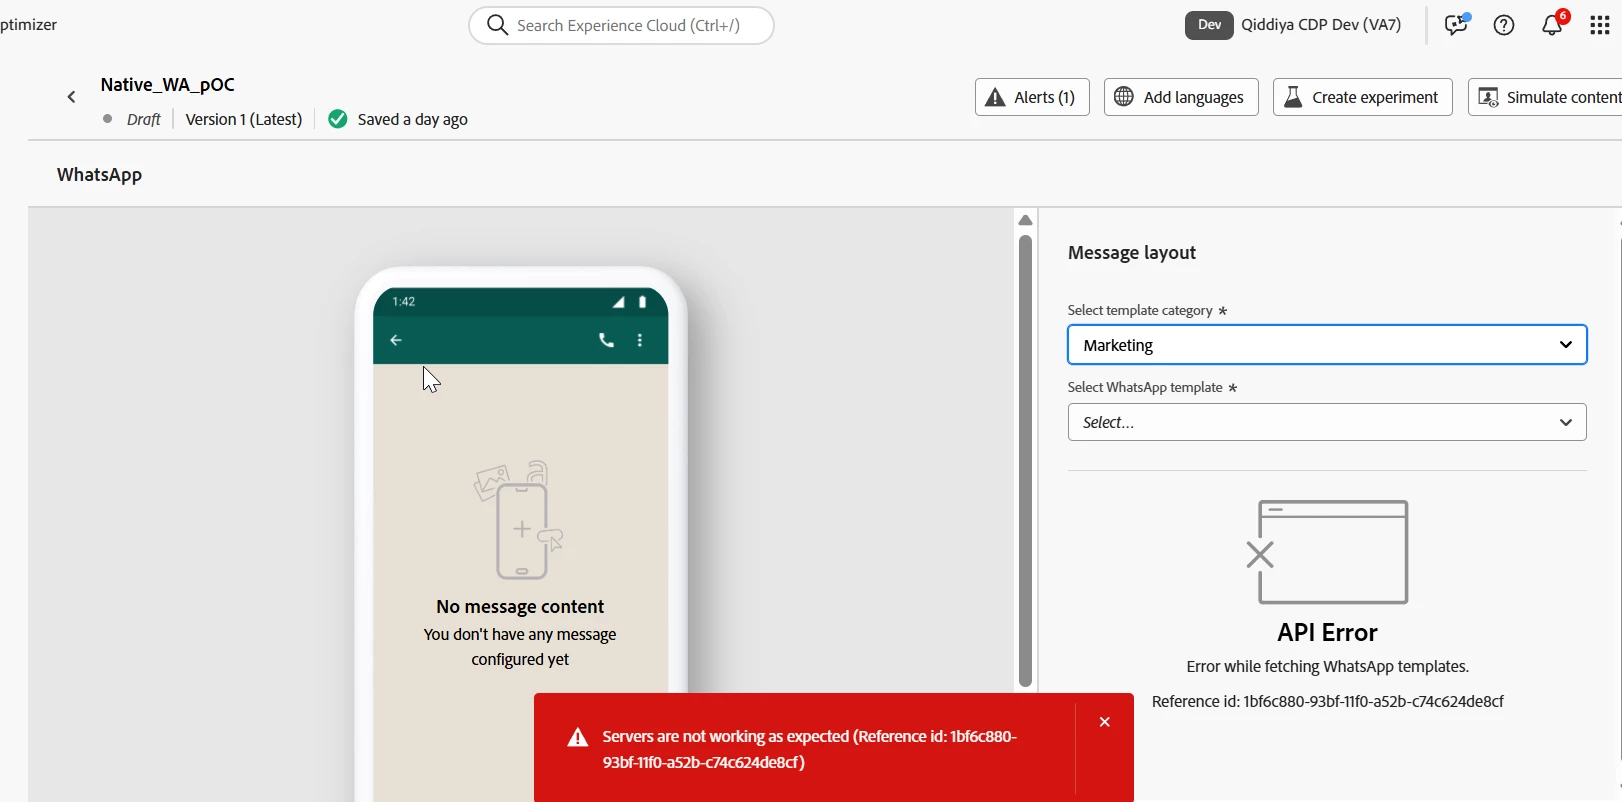Open the app switcher grid icon
Viewport: 1622px width, 802px height.
click(x=1600, y=25)
